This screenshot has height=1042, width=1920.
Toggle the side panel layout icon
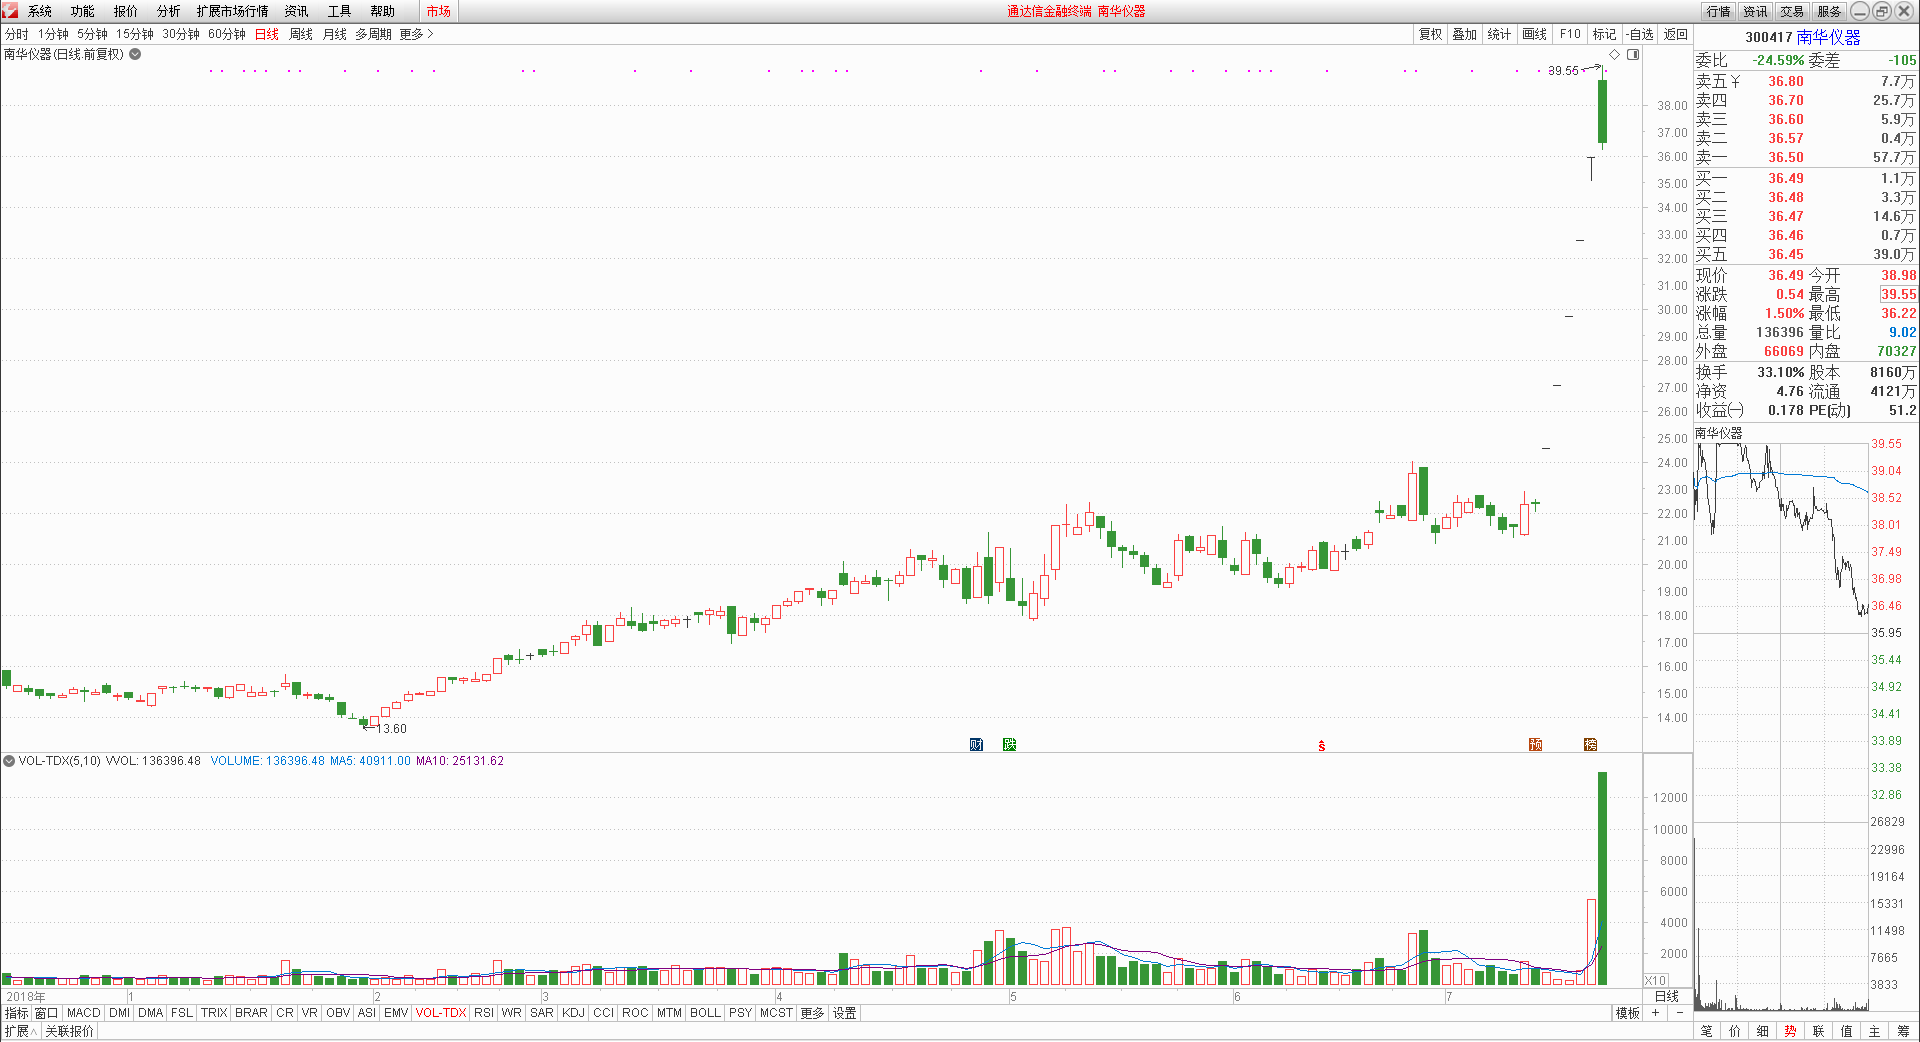1633,54
